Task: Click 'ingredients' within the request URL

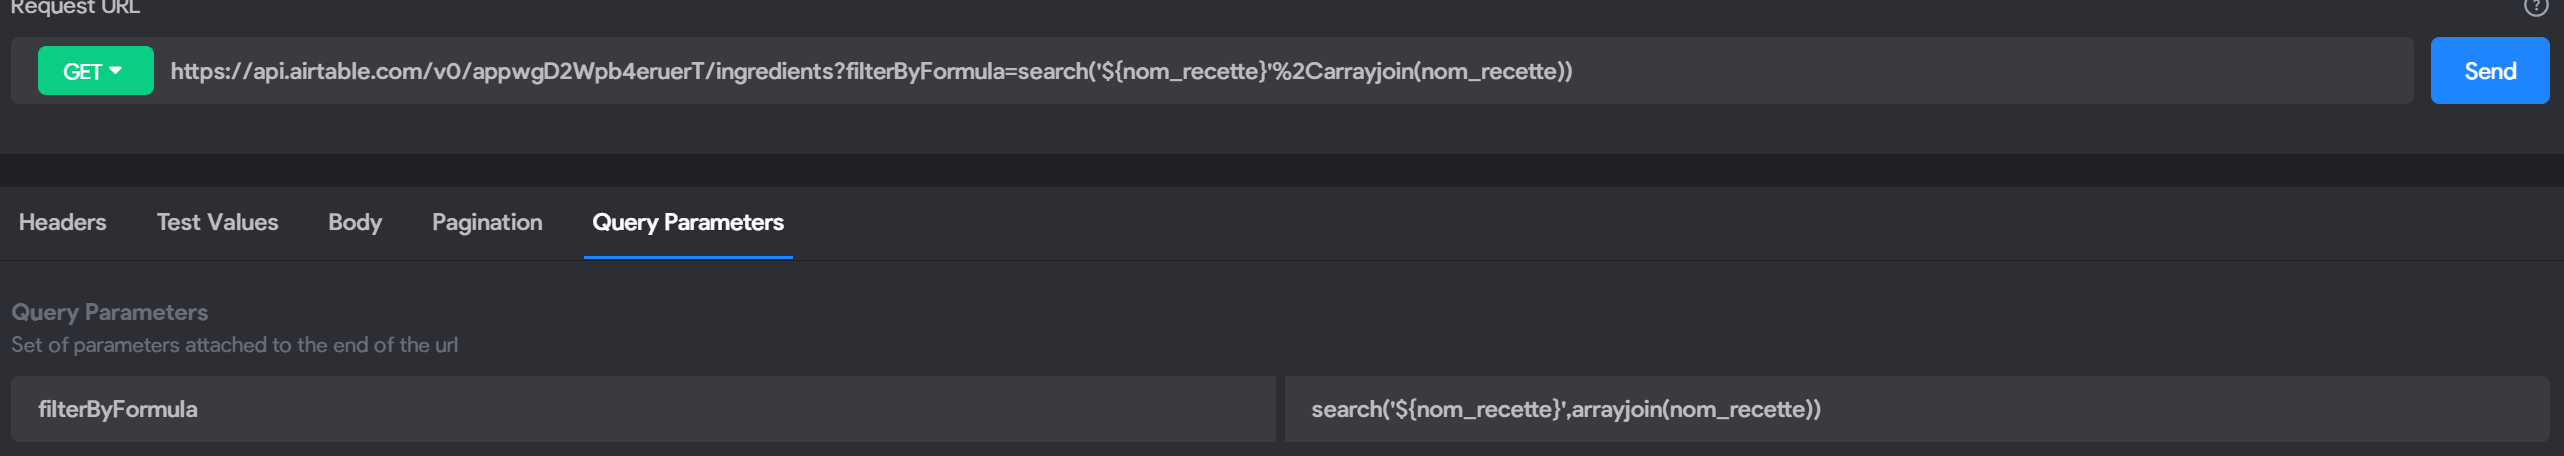Action: coord(777,71)
